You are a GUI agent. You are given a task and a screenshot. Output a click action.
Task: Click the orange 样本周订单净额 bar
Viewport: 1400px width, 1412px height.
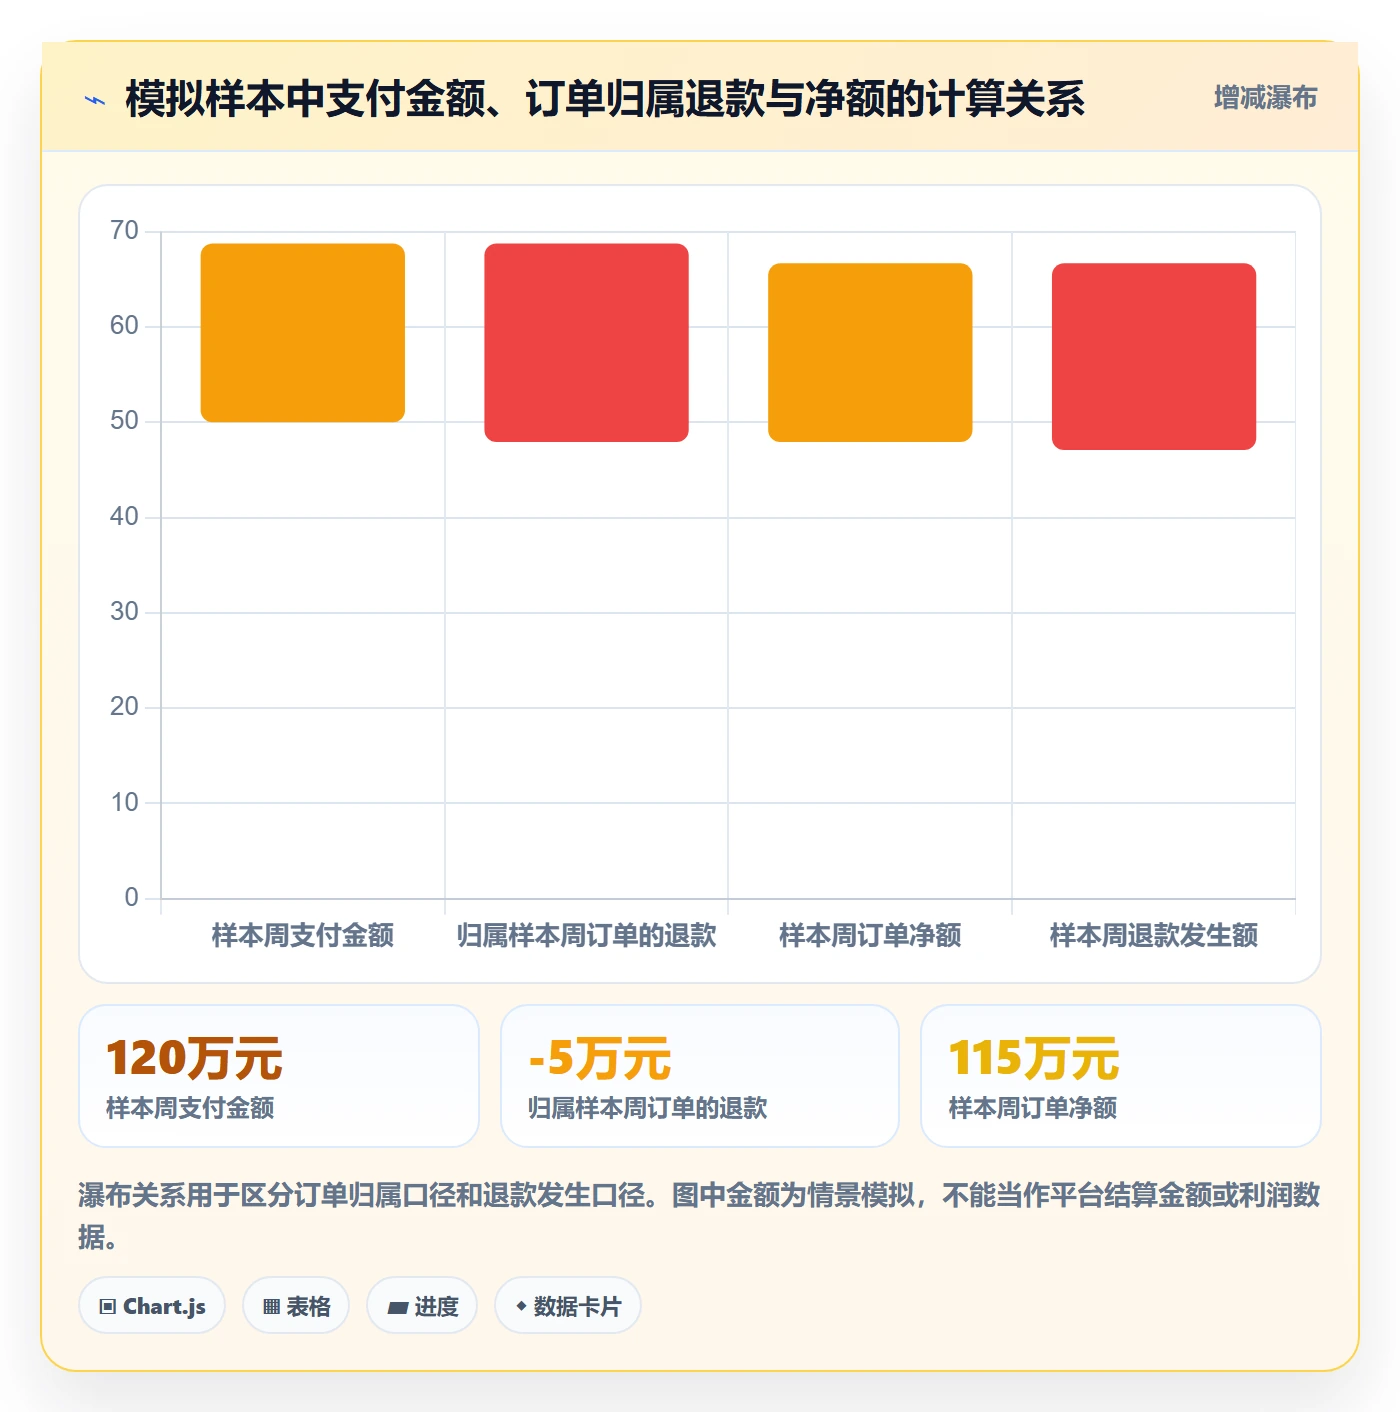[870, 352]
